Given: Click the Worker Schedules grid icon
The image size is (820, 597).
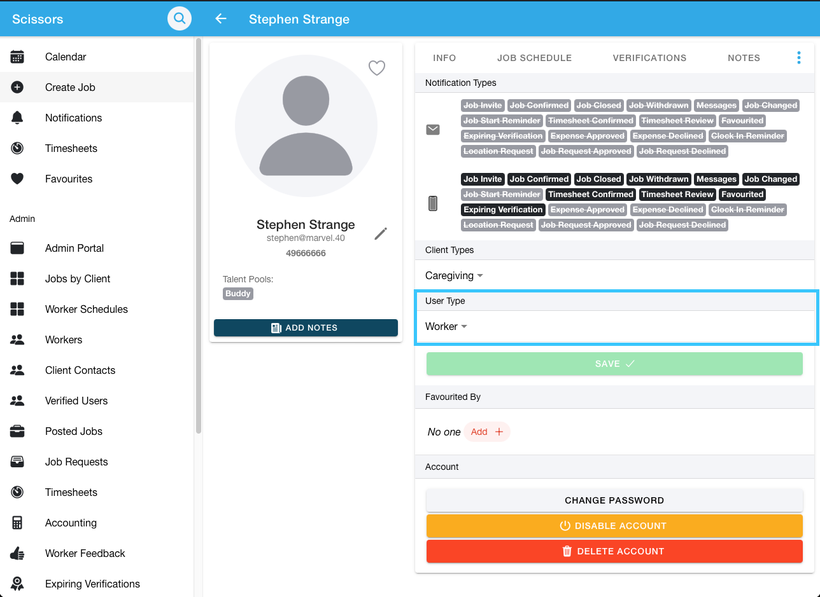Looking at the screenshot, I should (x=17, y=309).
